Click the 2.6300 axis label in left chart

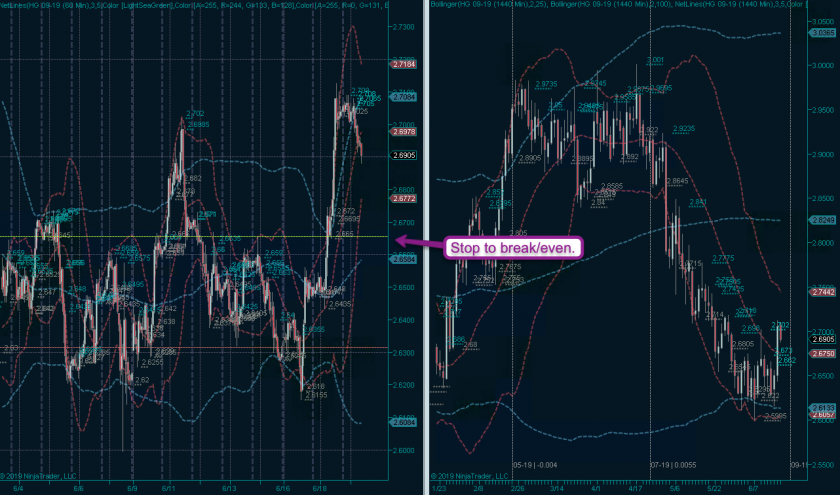[x=404, y=353]
